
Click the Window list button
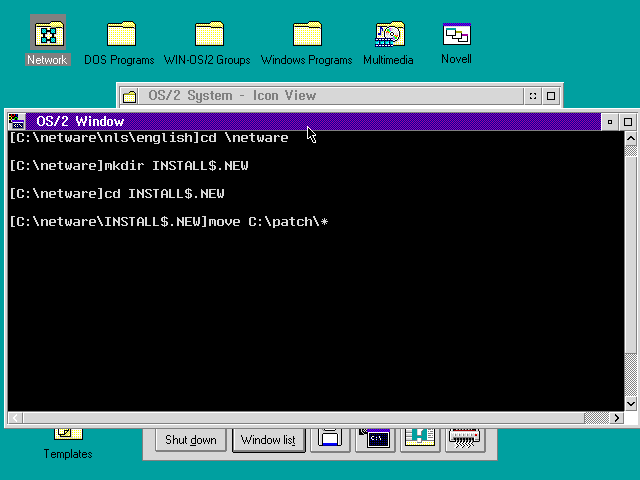tap(268, 440)
